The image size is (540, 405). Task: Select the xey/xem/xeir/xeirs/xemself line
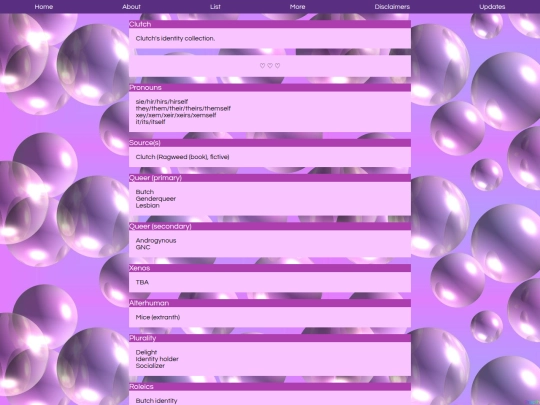click(x=176, y=115)
